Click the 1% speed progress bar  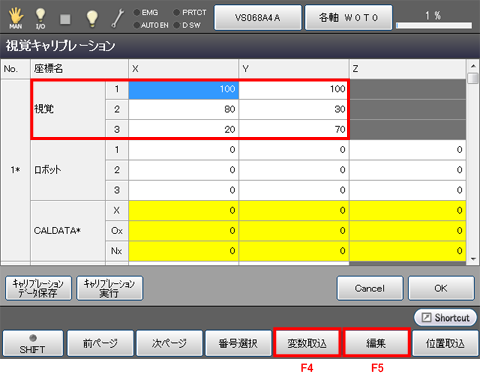pos(434,25)
